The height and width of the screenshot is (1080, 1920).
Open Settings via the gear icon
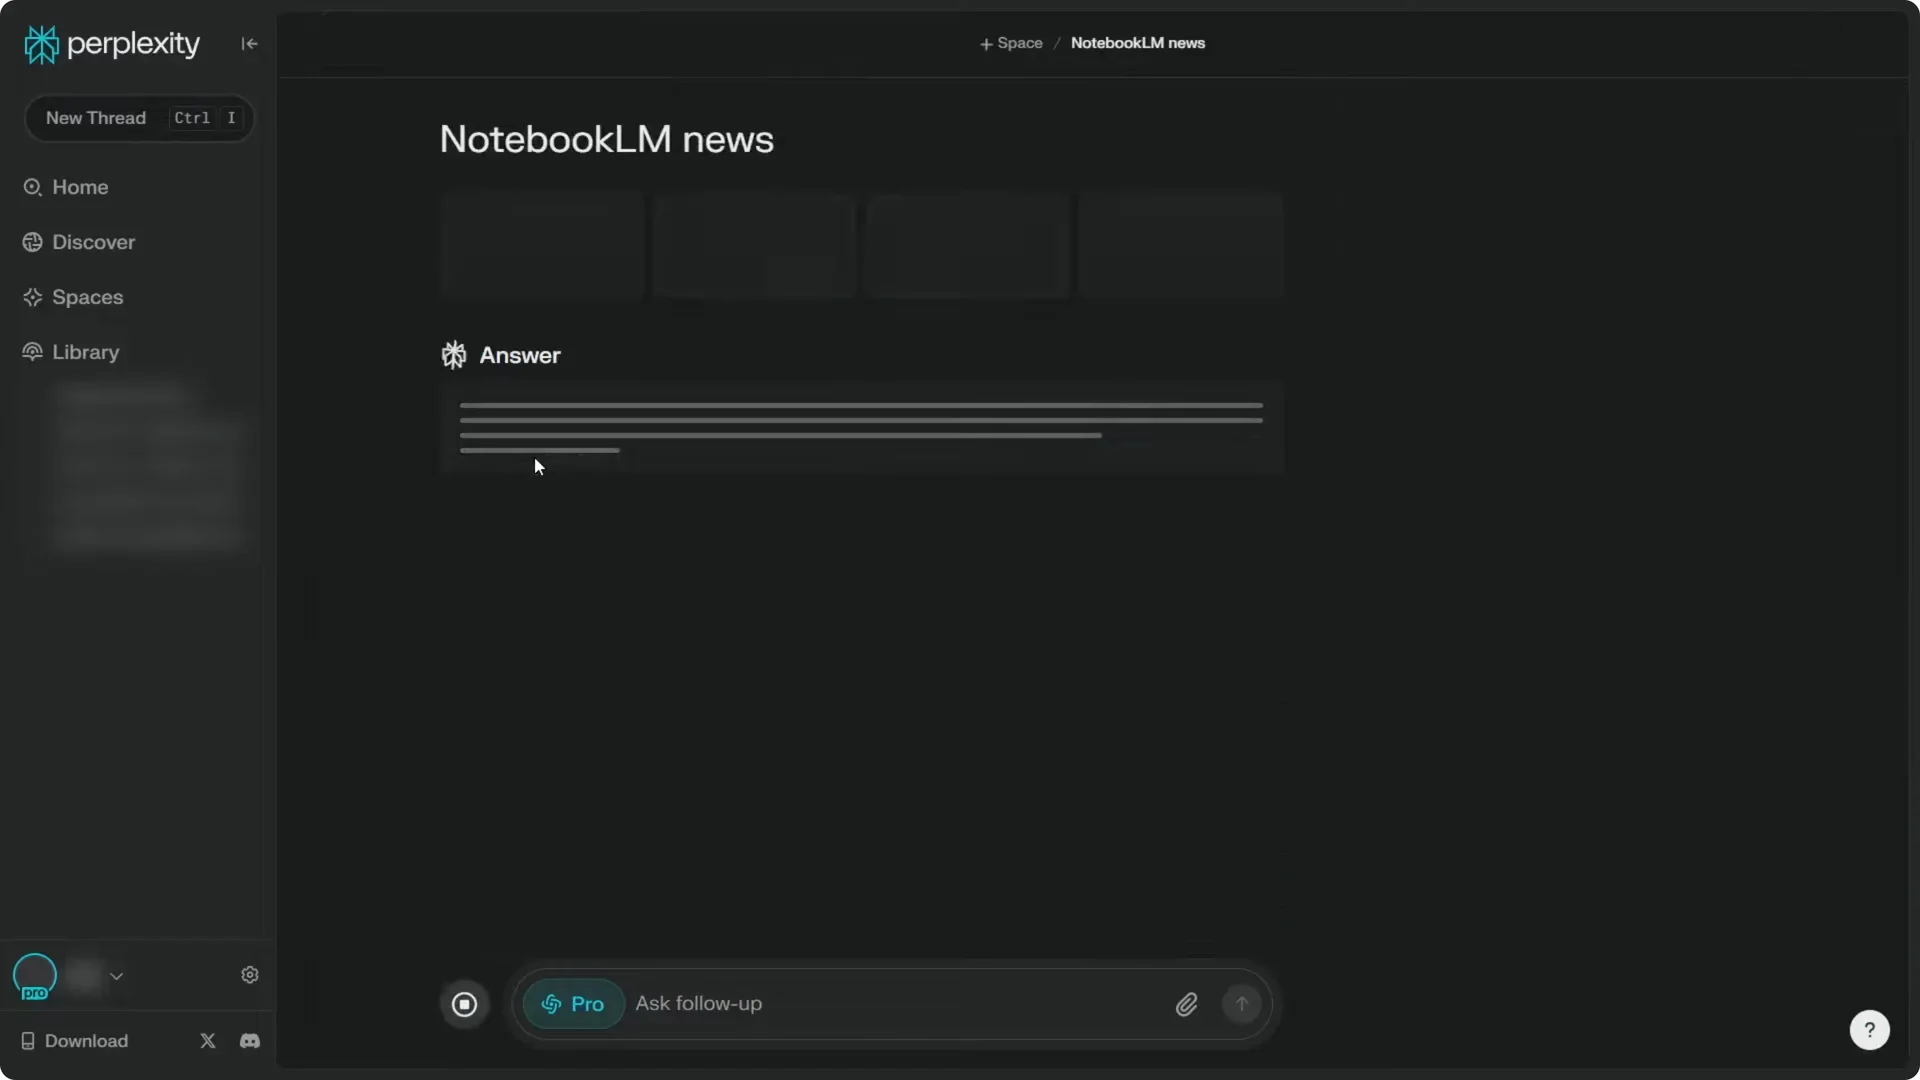click(x=250, y=975)
